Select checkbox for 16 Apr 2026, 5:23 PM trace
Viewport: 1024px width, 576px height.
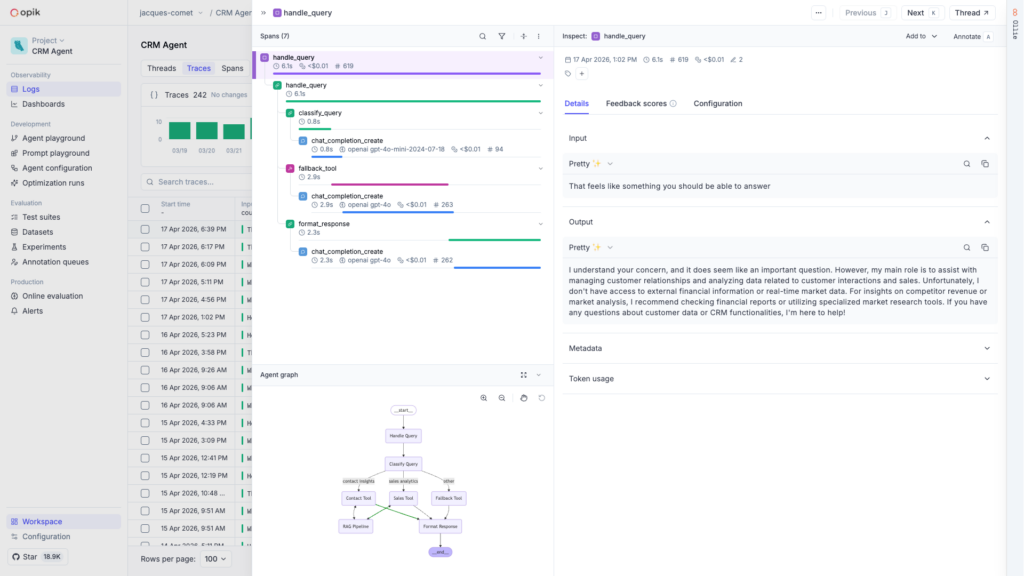145,334
